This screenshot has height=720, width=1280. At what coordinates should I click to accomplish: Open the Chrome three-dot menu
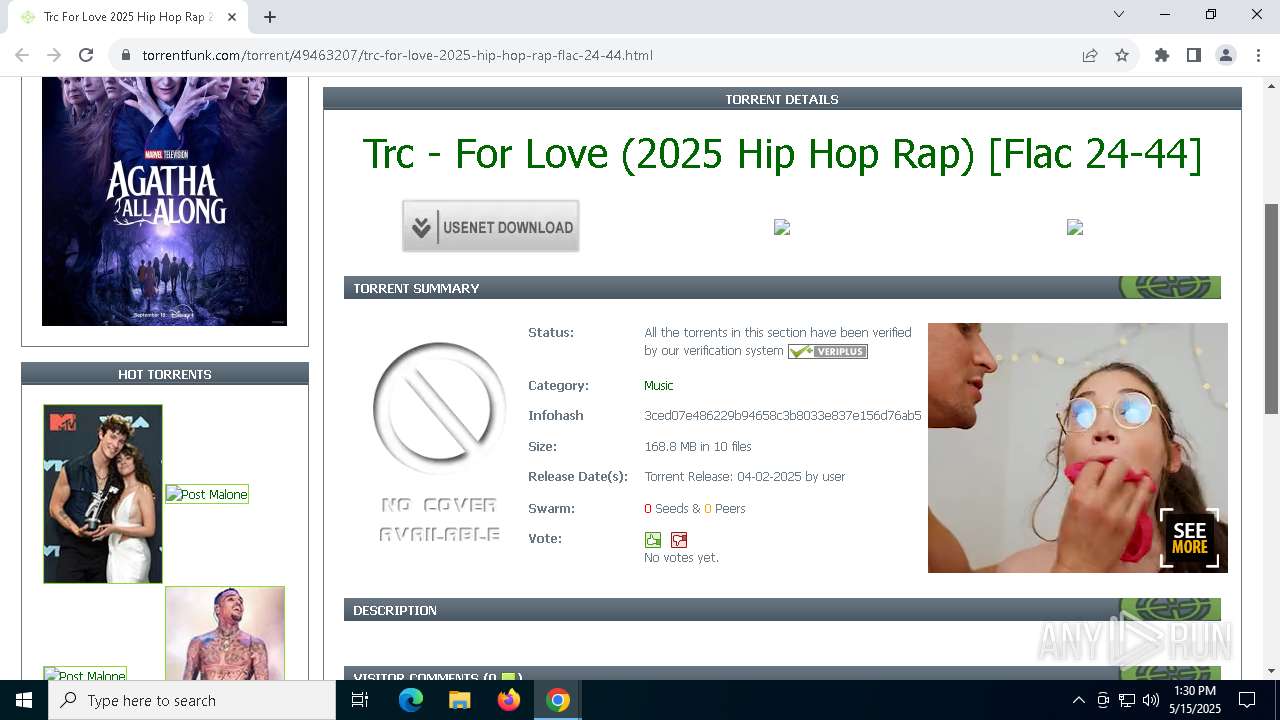[x=1257, y=55]
